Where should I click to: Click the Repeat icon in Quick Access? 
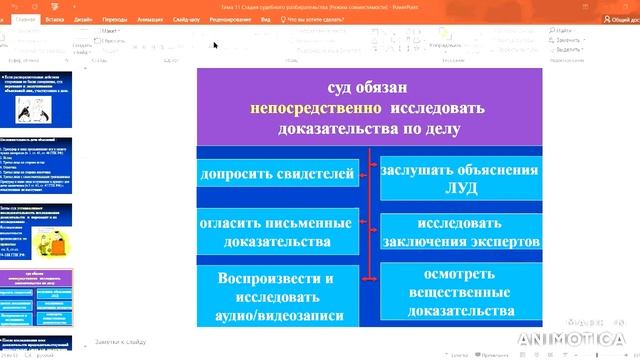coord(35,7)
